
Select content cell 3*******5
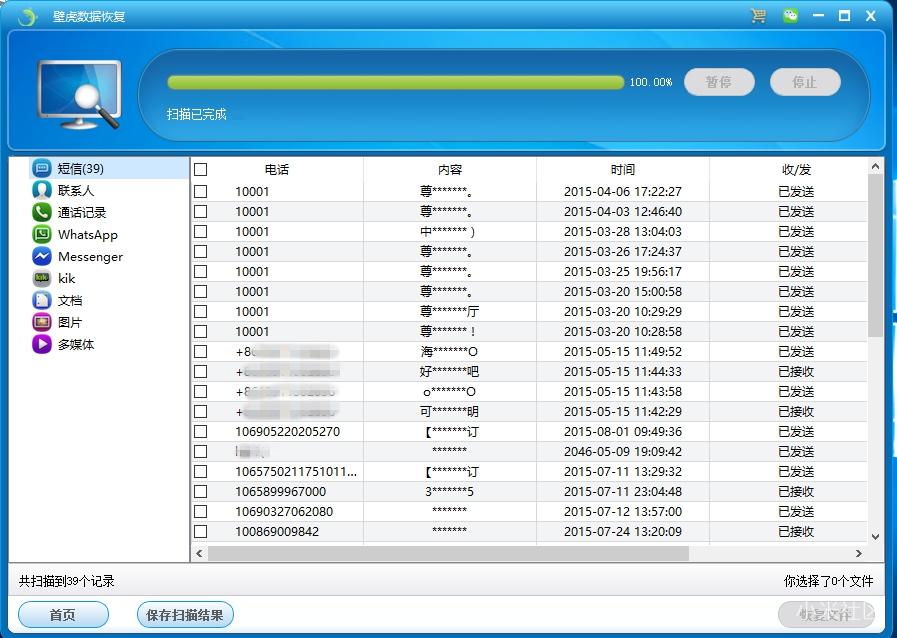[x=449, y=492]
